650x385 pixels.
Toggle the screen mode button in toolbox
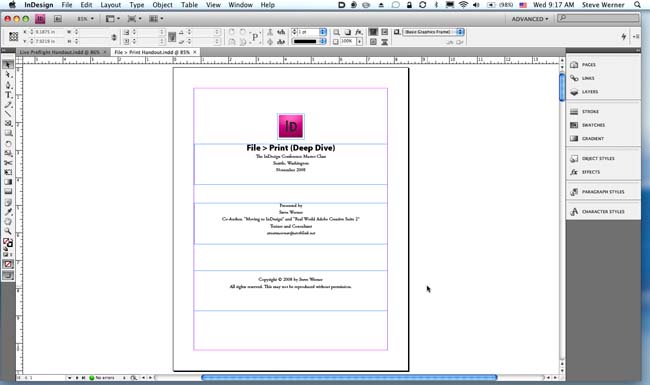click(x=8, y=276)
